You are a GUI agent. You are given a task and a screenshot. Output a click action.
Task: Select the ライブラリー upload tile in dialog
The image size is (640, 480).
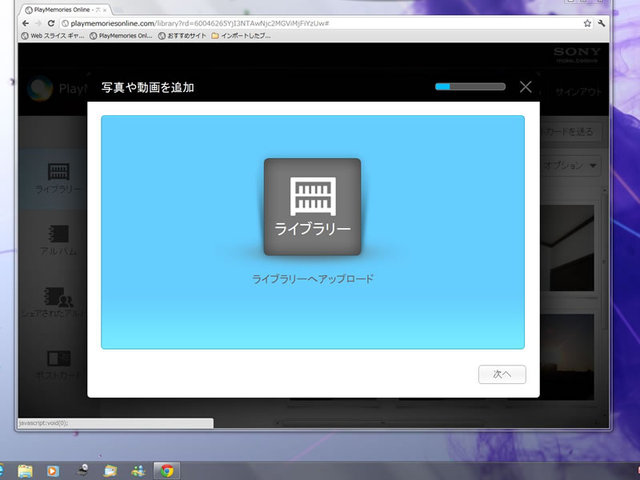(x=312, y=206)
